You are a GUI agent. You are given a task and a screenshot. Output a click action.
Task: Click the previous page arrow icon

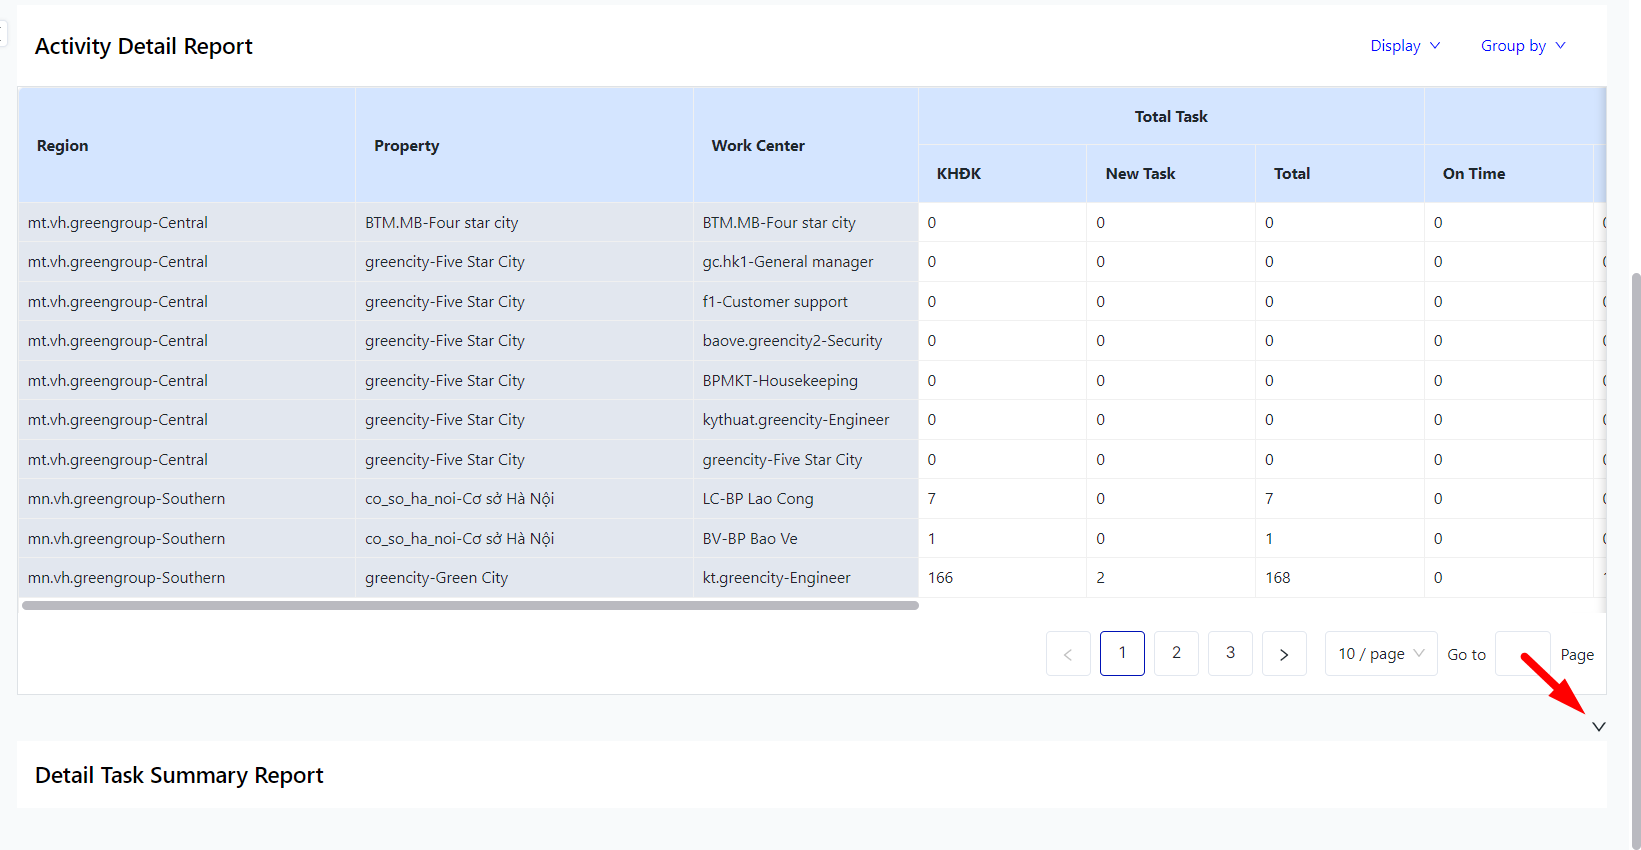[x=1068, y=654]
